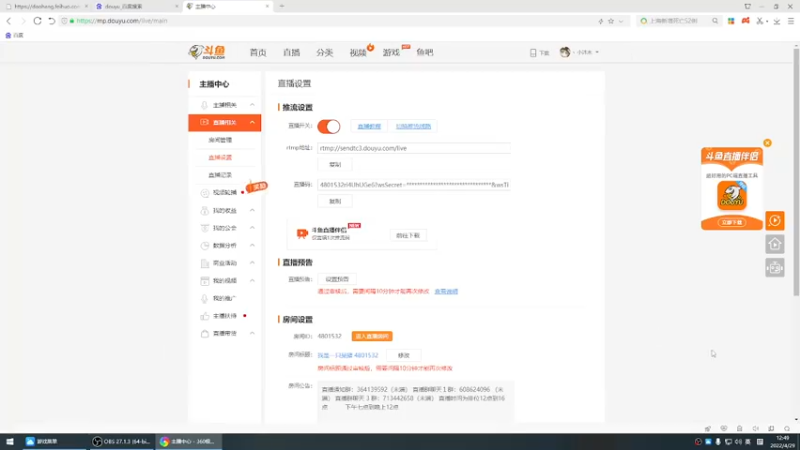Image resolution: width=800 pixels, height=450 pixels.
Task: Click the Douyu logo in header
Action: (207, 52)
